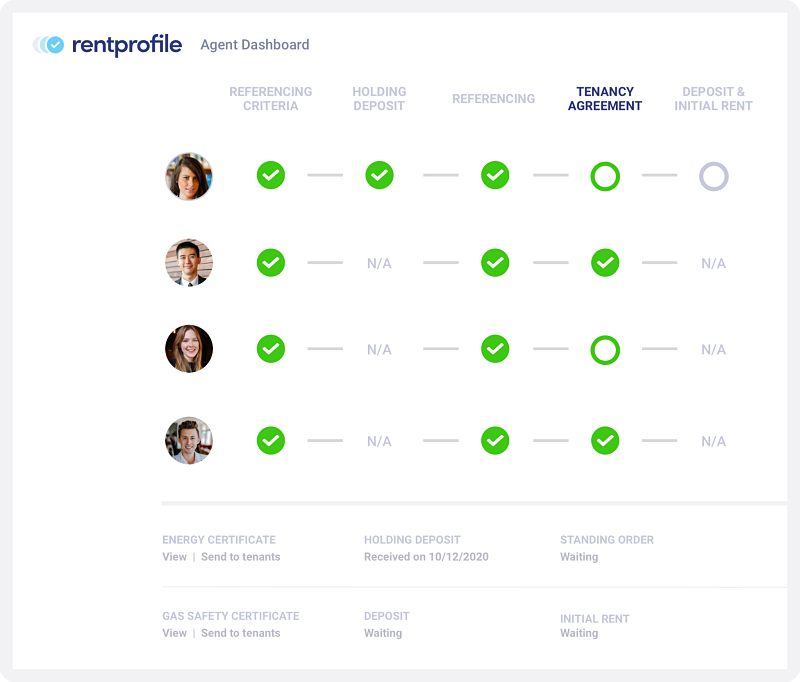Screen dimensions: 800x682
Task: Select the first tenant's profile photo
Action: coord(189,175)
